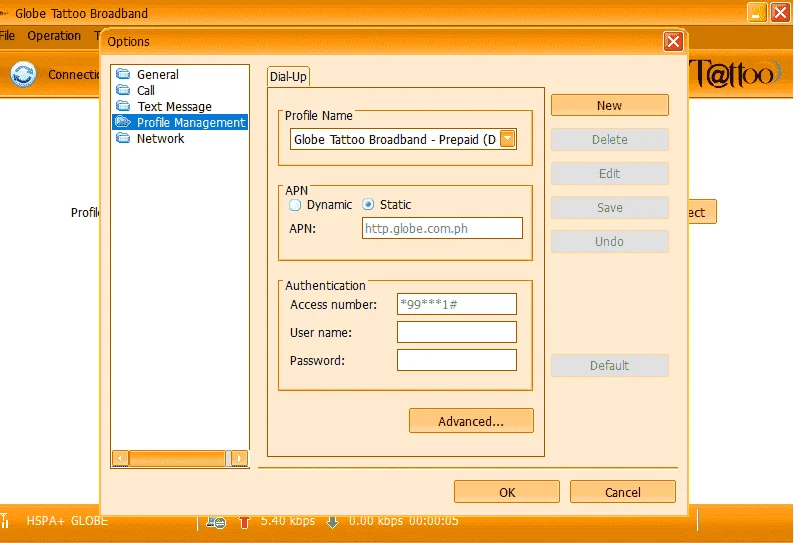Open the Operation menu in main window
The width and height of the screenshot is (794, 543).
54,36
